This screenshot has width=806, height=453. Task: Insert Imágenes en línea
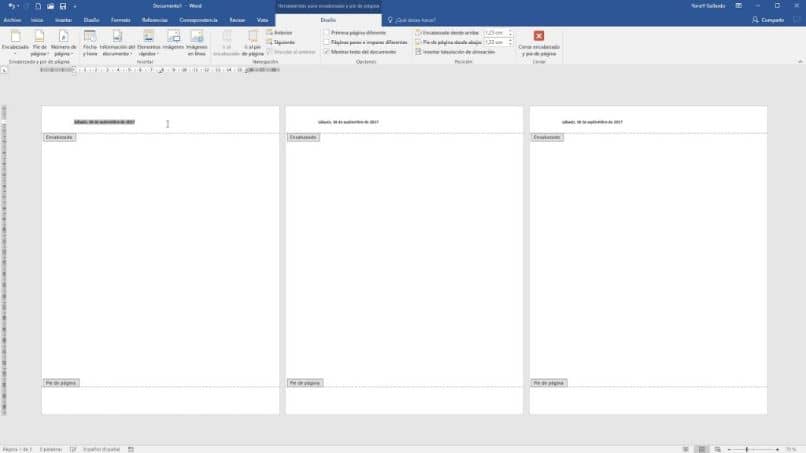coord(196,43)
